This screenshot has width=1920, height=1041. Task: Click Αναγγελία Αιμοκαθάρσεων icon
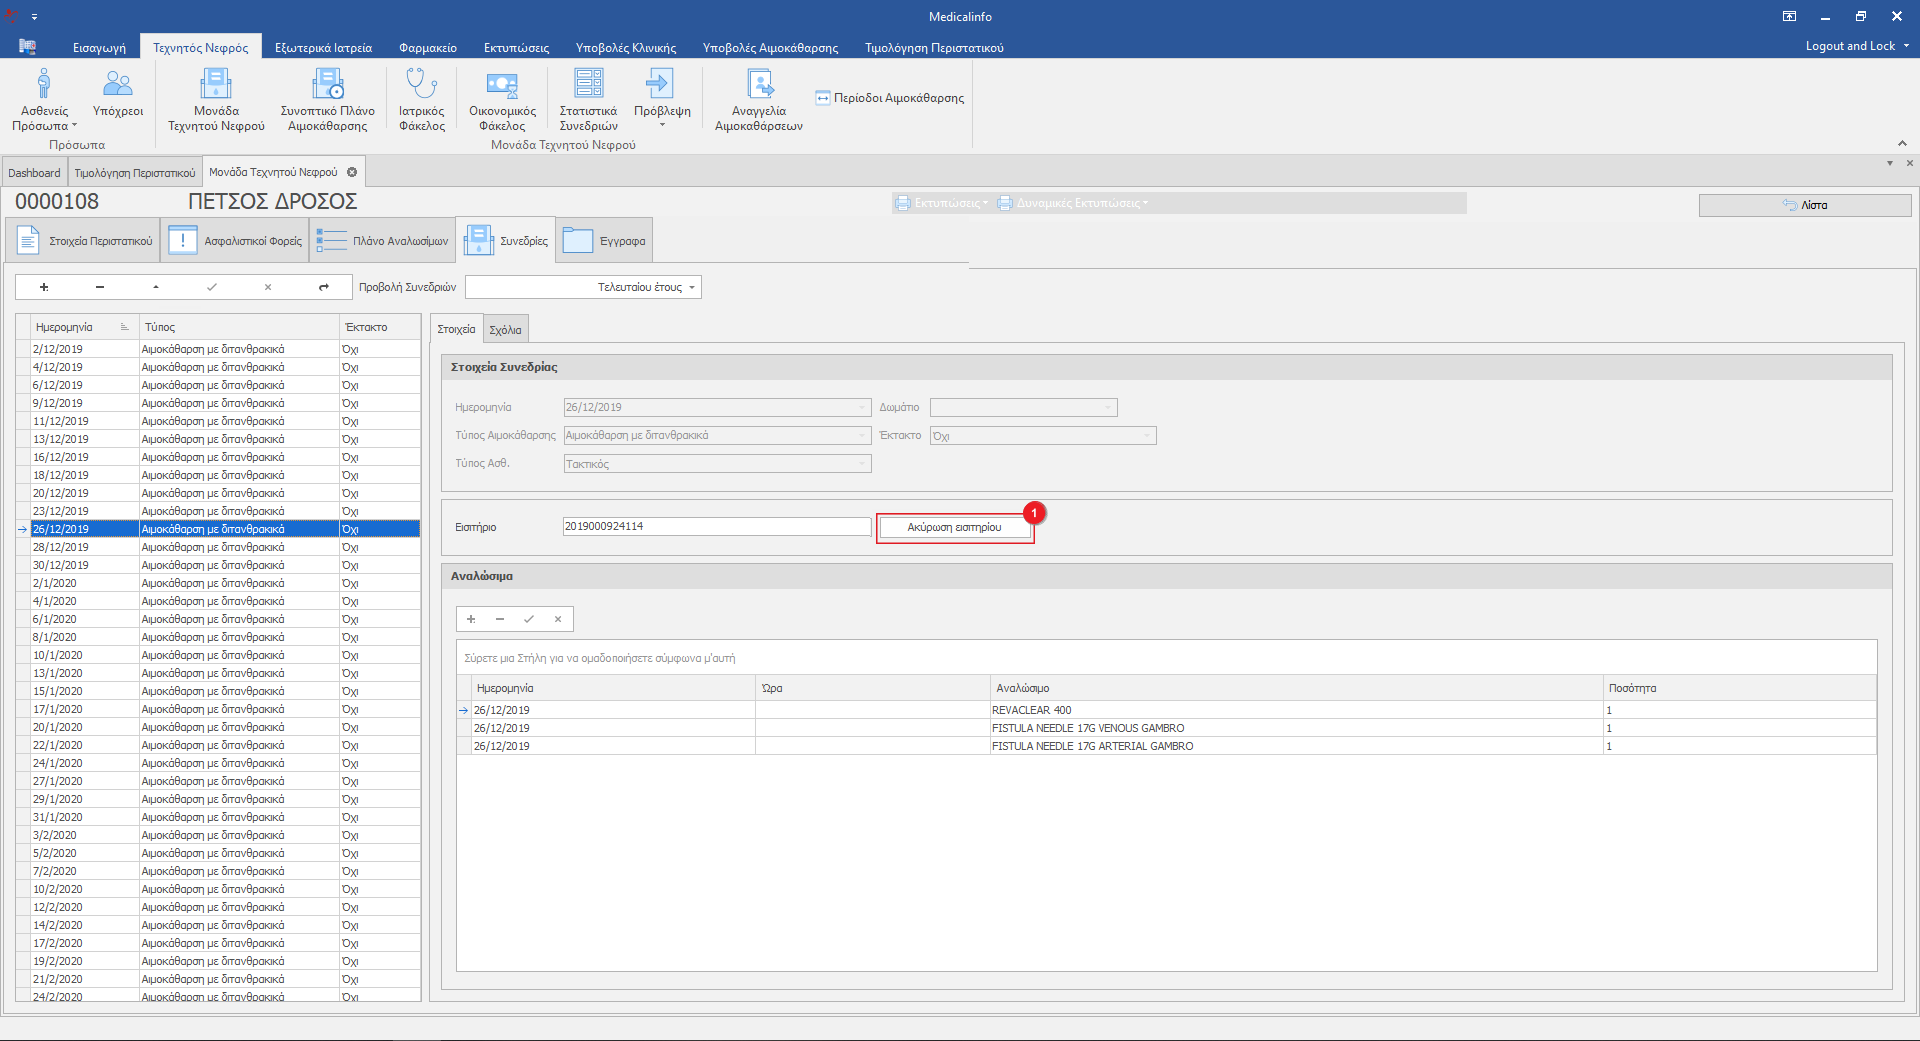point(759,85)
